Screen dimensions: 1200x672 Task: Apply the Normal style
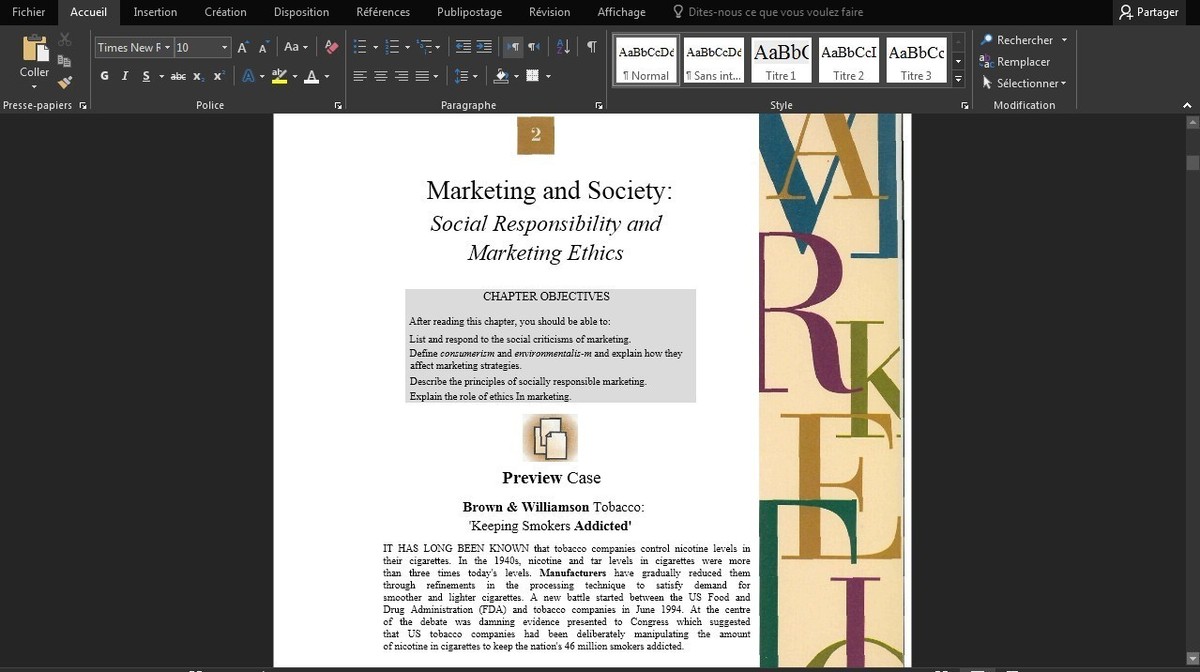click(x=645, y=60)
